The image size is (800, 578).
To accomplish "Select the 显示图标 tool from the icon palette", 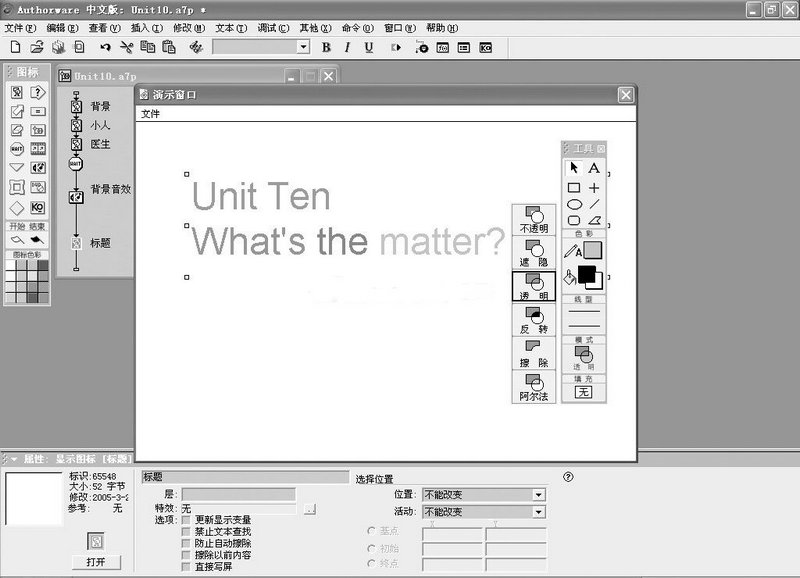I will (17, 91).
